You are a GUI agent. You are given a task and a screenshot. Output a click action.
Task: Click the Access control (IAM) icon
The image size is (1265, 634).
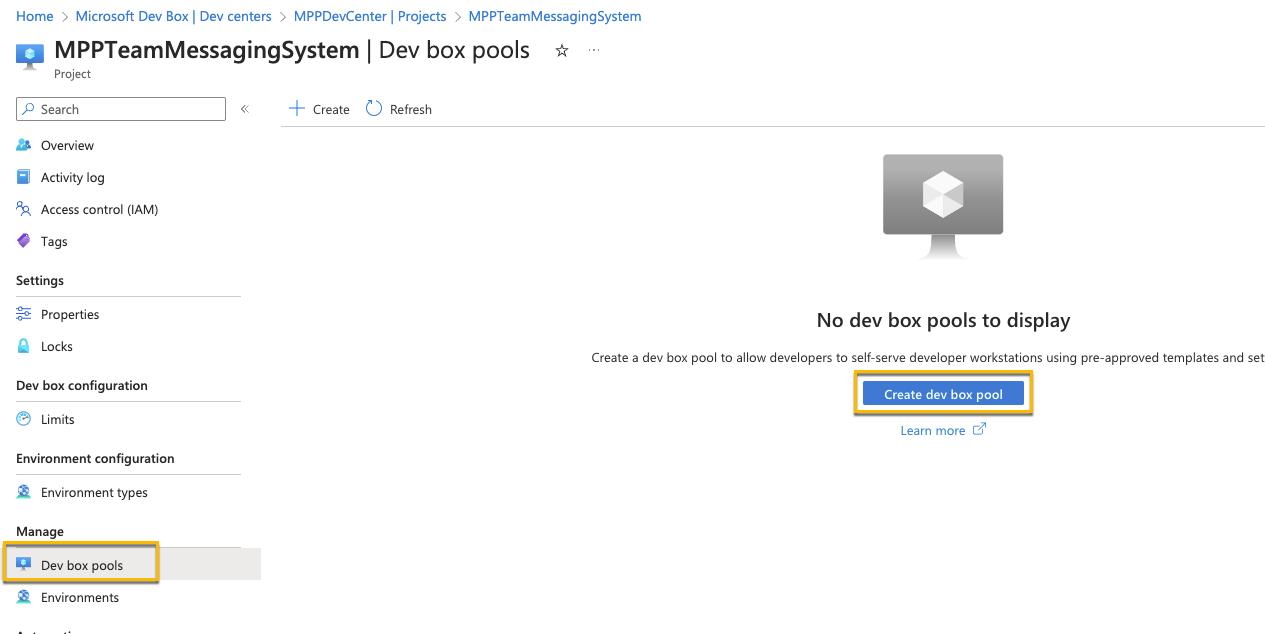[24, 209]
